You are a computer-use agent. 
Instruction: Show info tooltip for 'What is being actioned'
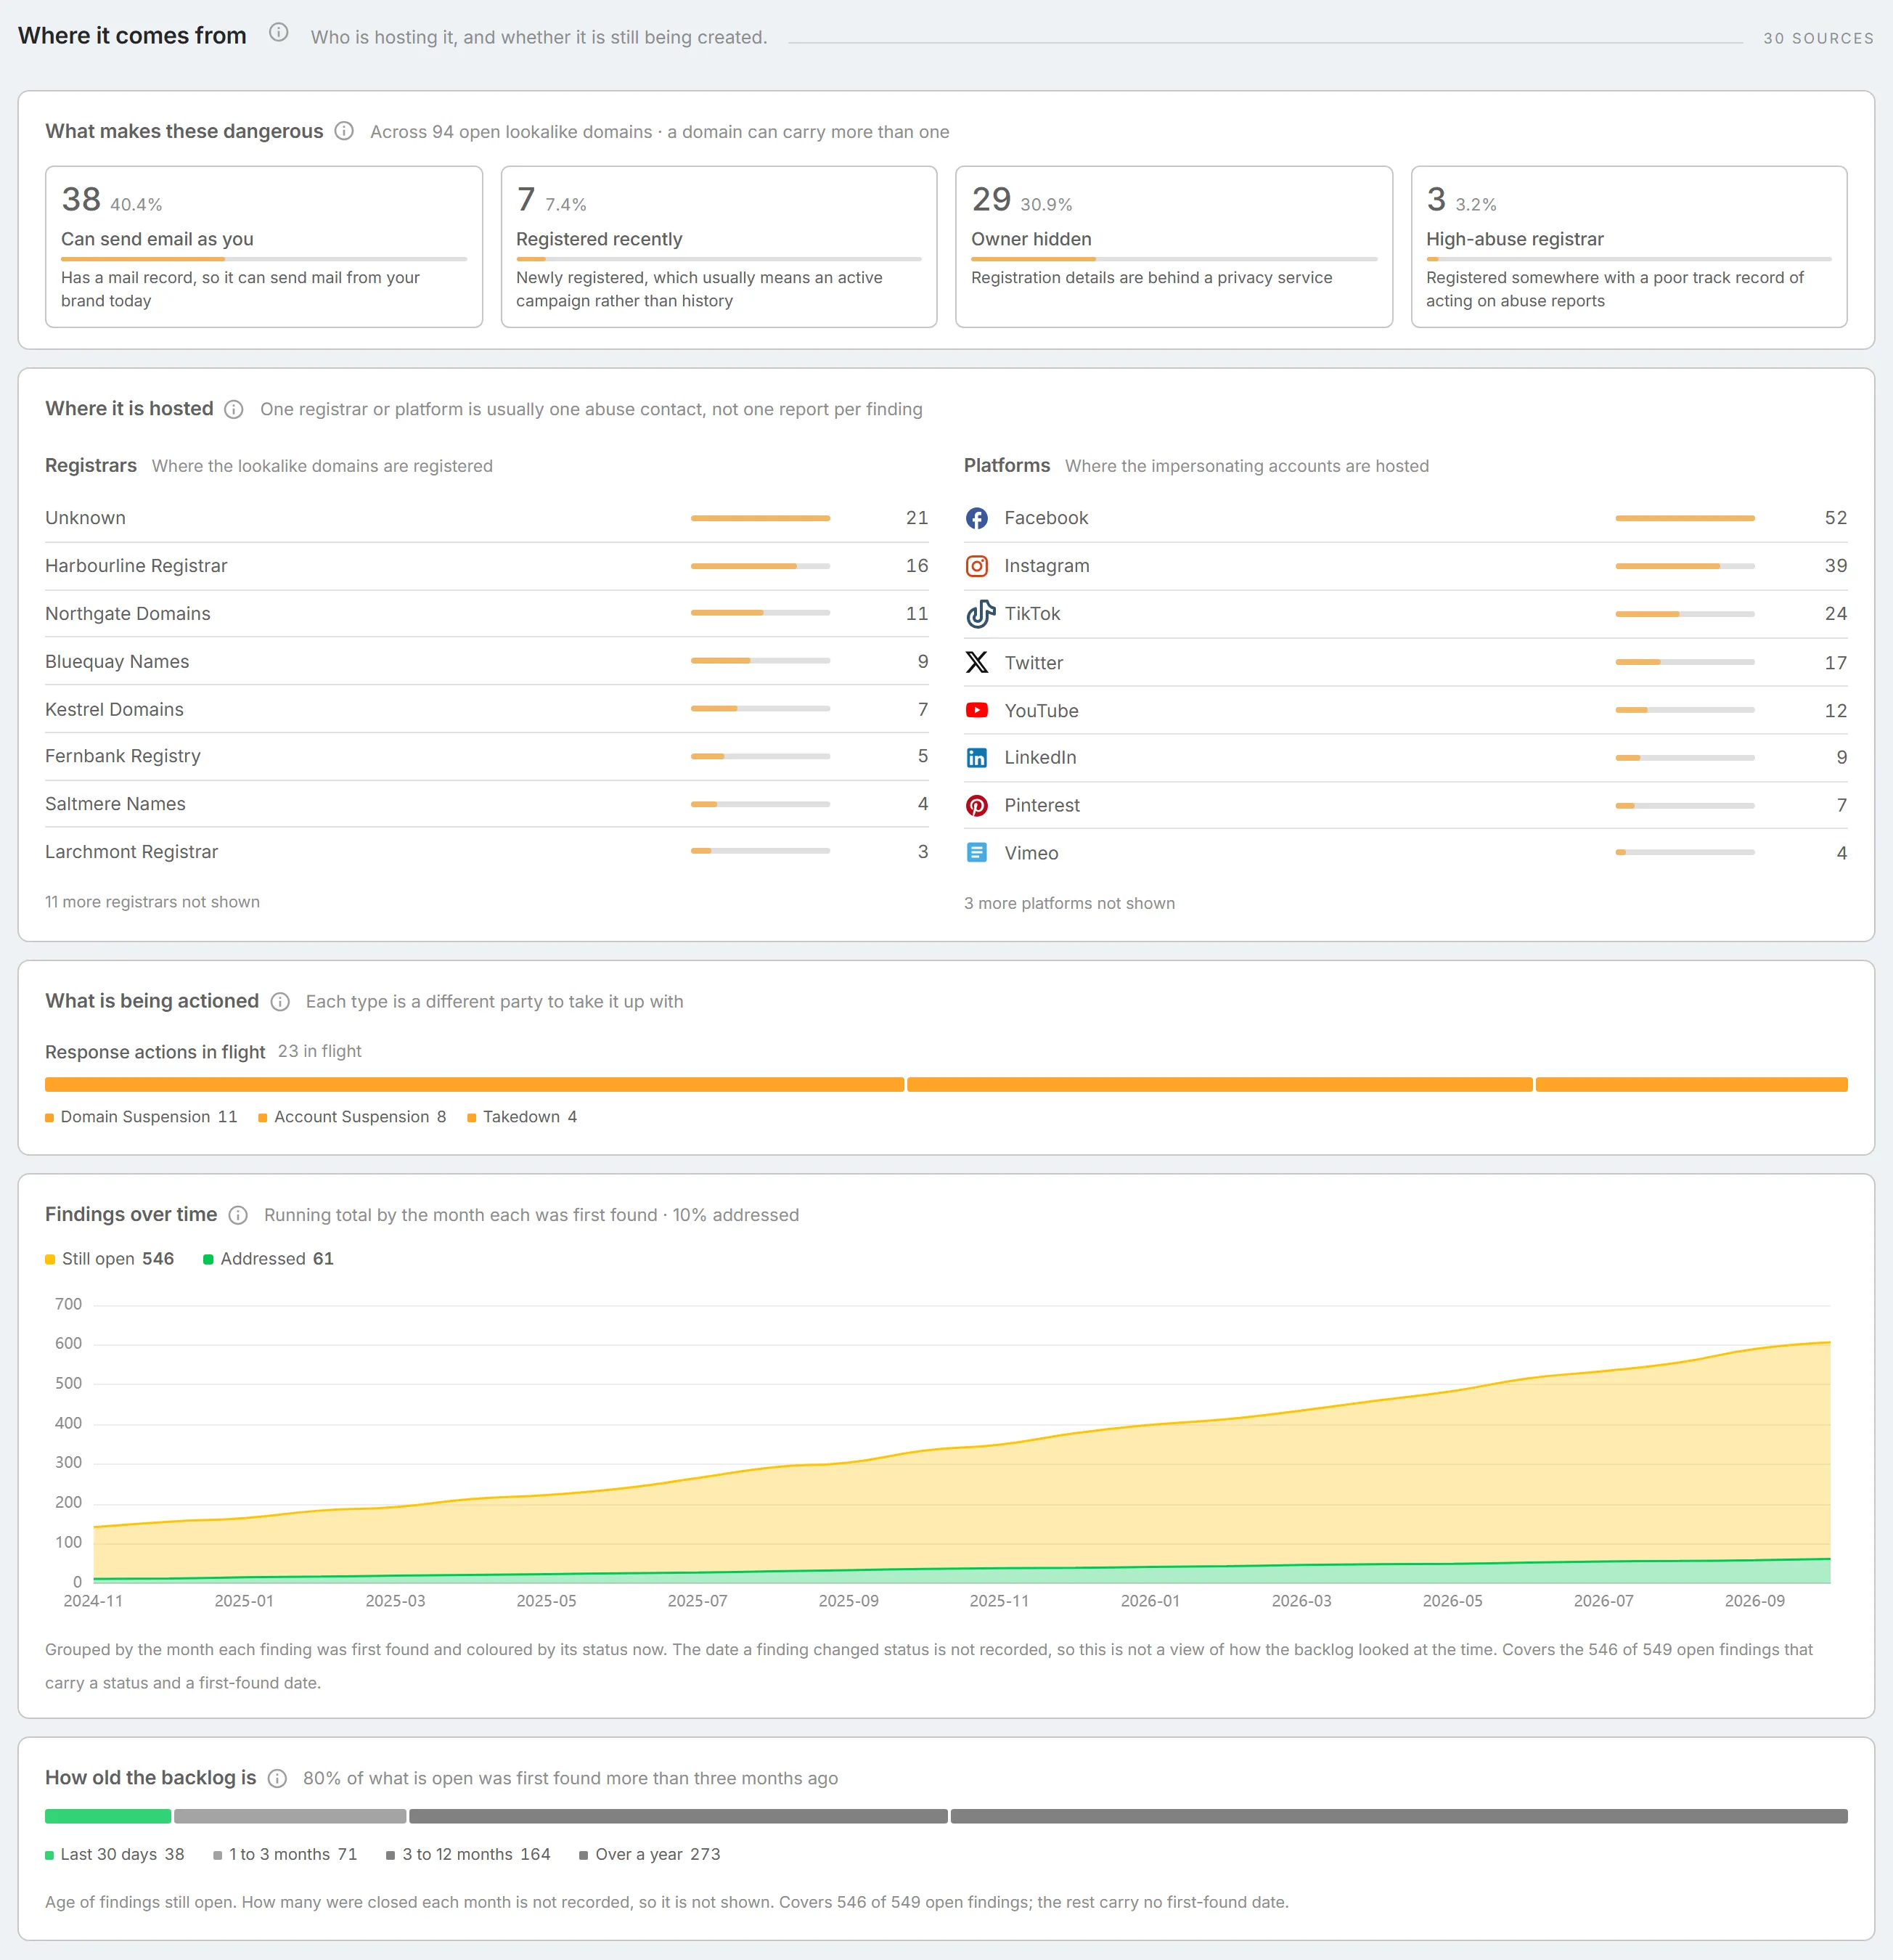[x=280, y=1002]
